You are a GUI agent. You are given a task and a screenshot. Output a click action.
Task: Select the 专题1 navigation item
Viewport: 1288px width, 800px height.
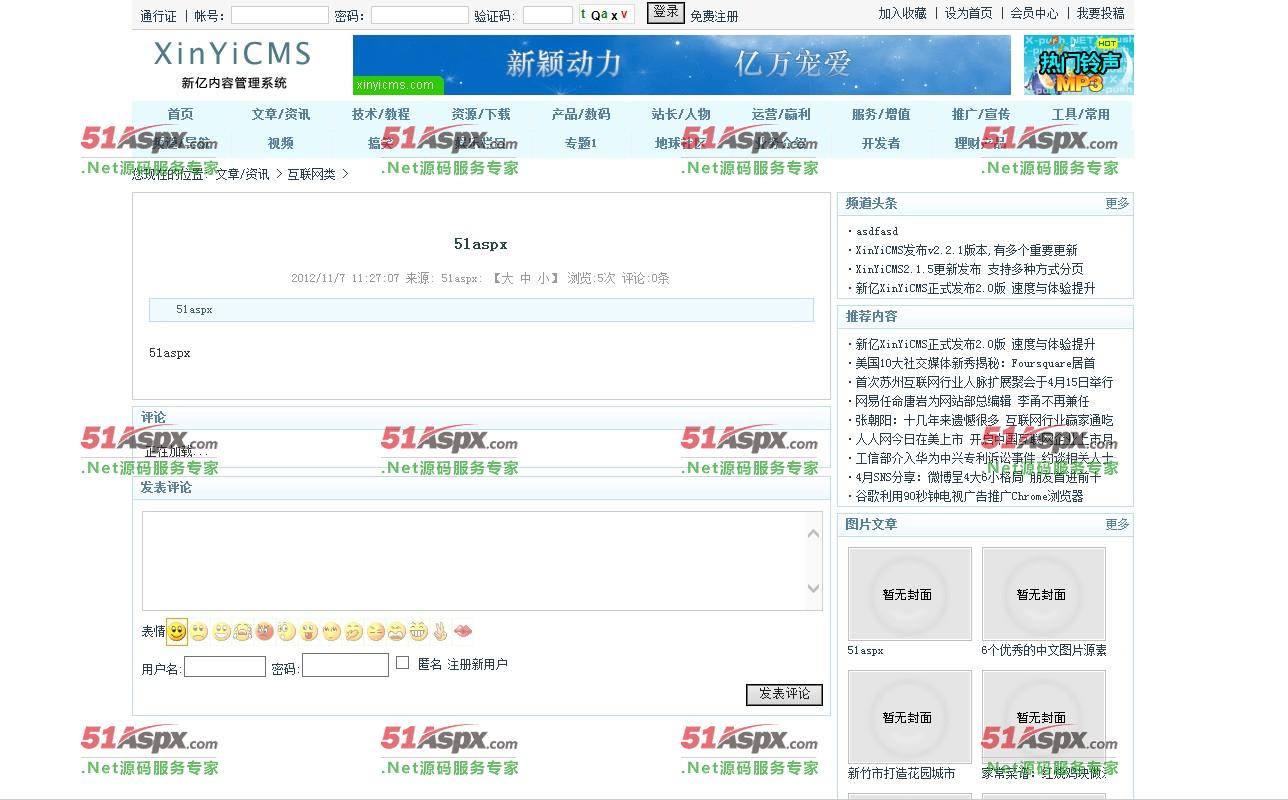point(581,143)
